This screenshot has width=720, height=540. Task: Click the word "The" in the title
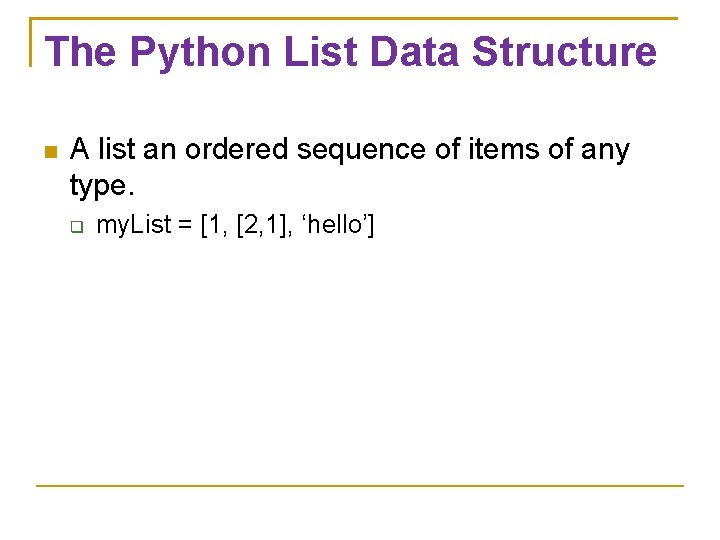pyautogui.click(x=82, y=52)
